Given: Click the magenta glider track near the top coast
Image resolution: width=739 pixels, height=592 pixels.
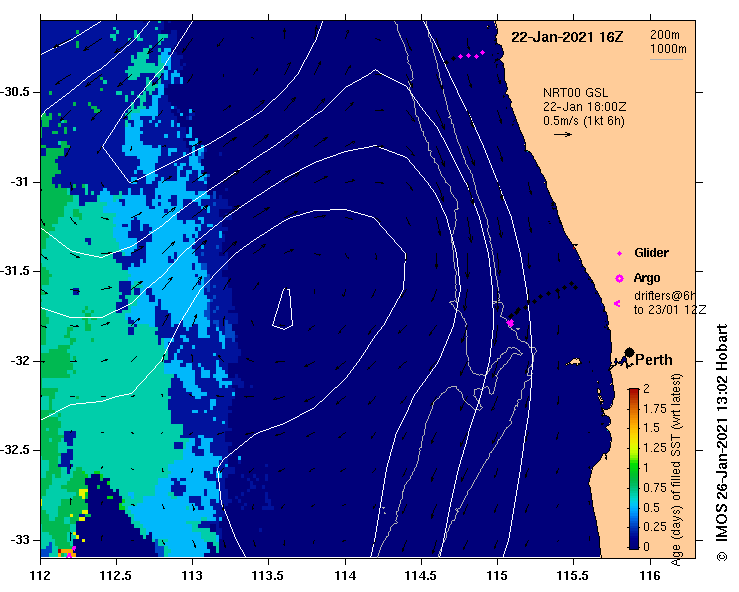Looking at the screenshot, I should coord(471,55).
